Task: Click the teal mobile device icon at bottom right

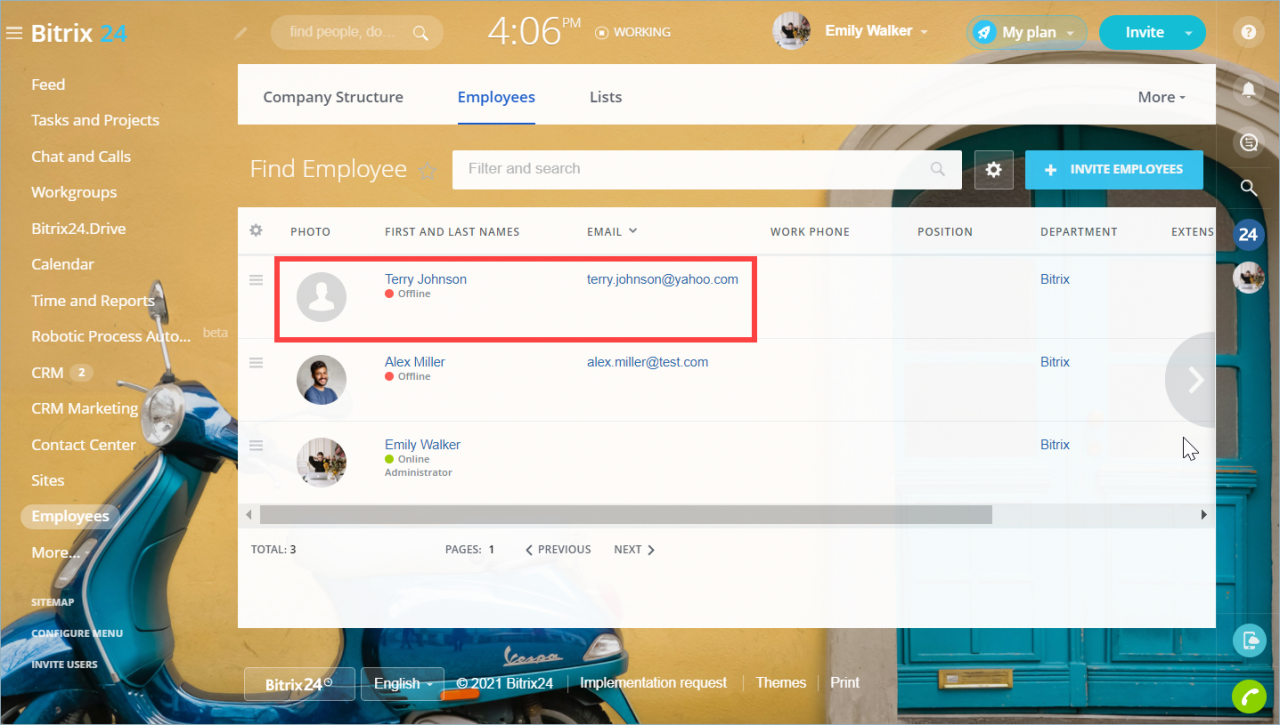Action: (x=1248, y=640)
